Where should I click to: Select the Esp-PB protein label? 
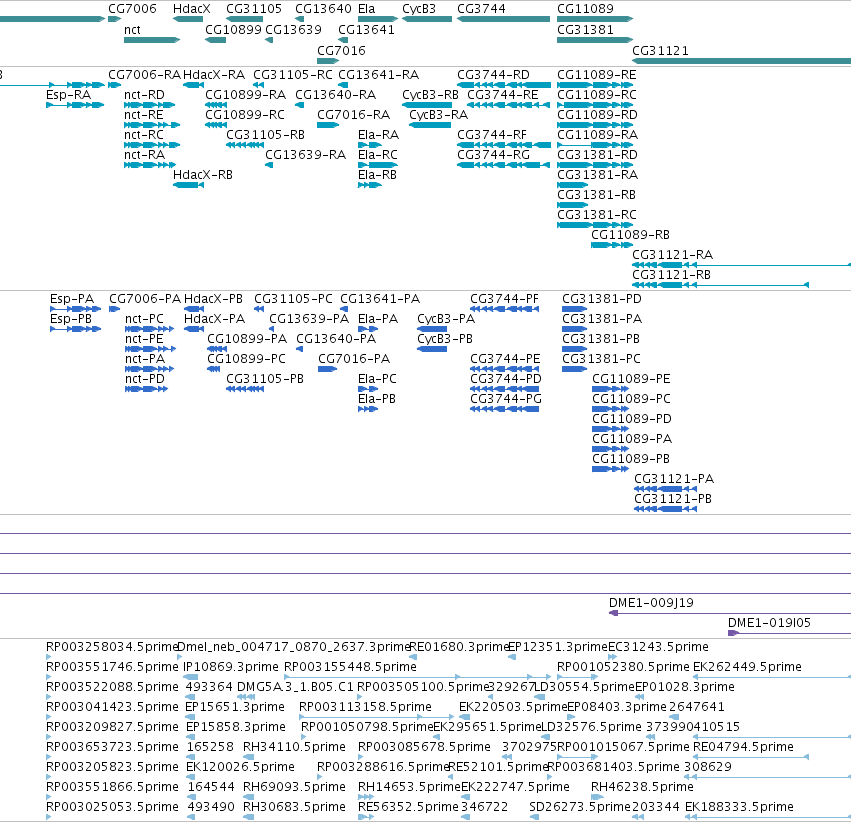pyautogui.click(x=71, y=318)
